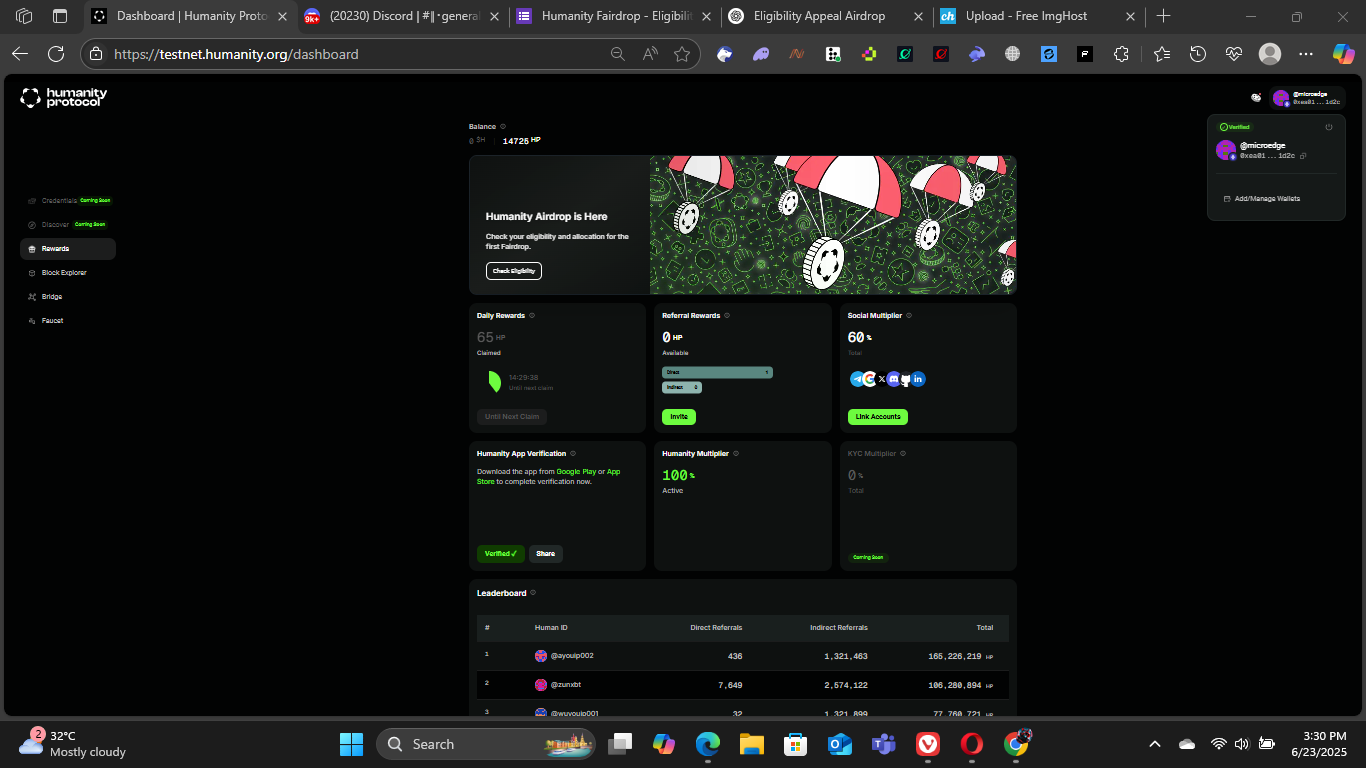This screenshot has width=1366, height=768.
Task: Click the power disconnect icon in wallet panel
Action: pyautogui.click(x=1329, y=127)
